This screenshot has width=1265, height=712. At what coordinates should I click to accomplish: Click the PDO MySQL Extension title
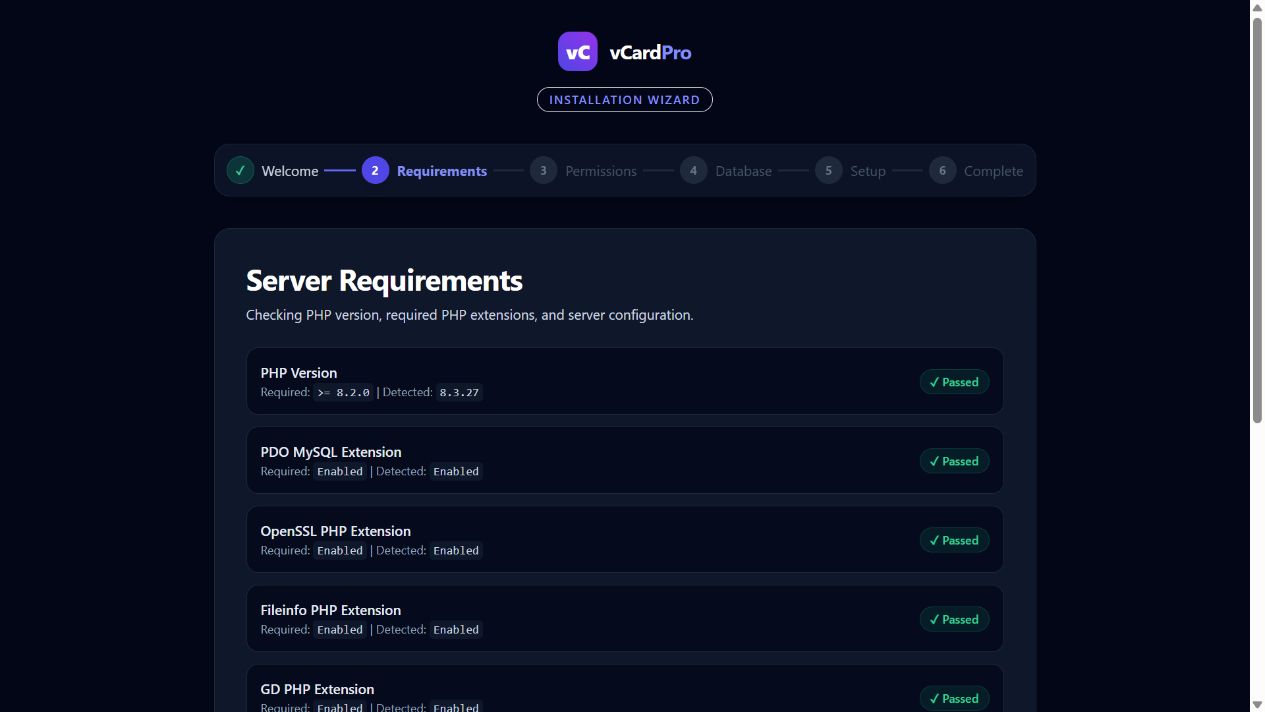(x=331, y=452)
